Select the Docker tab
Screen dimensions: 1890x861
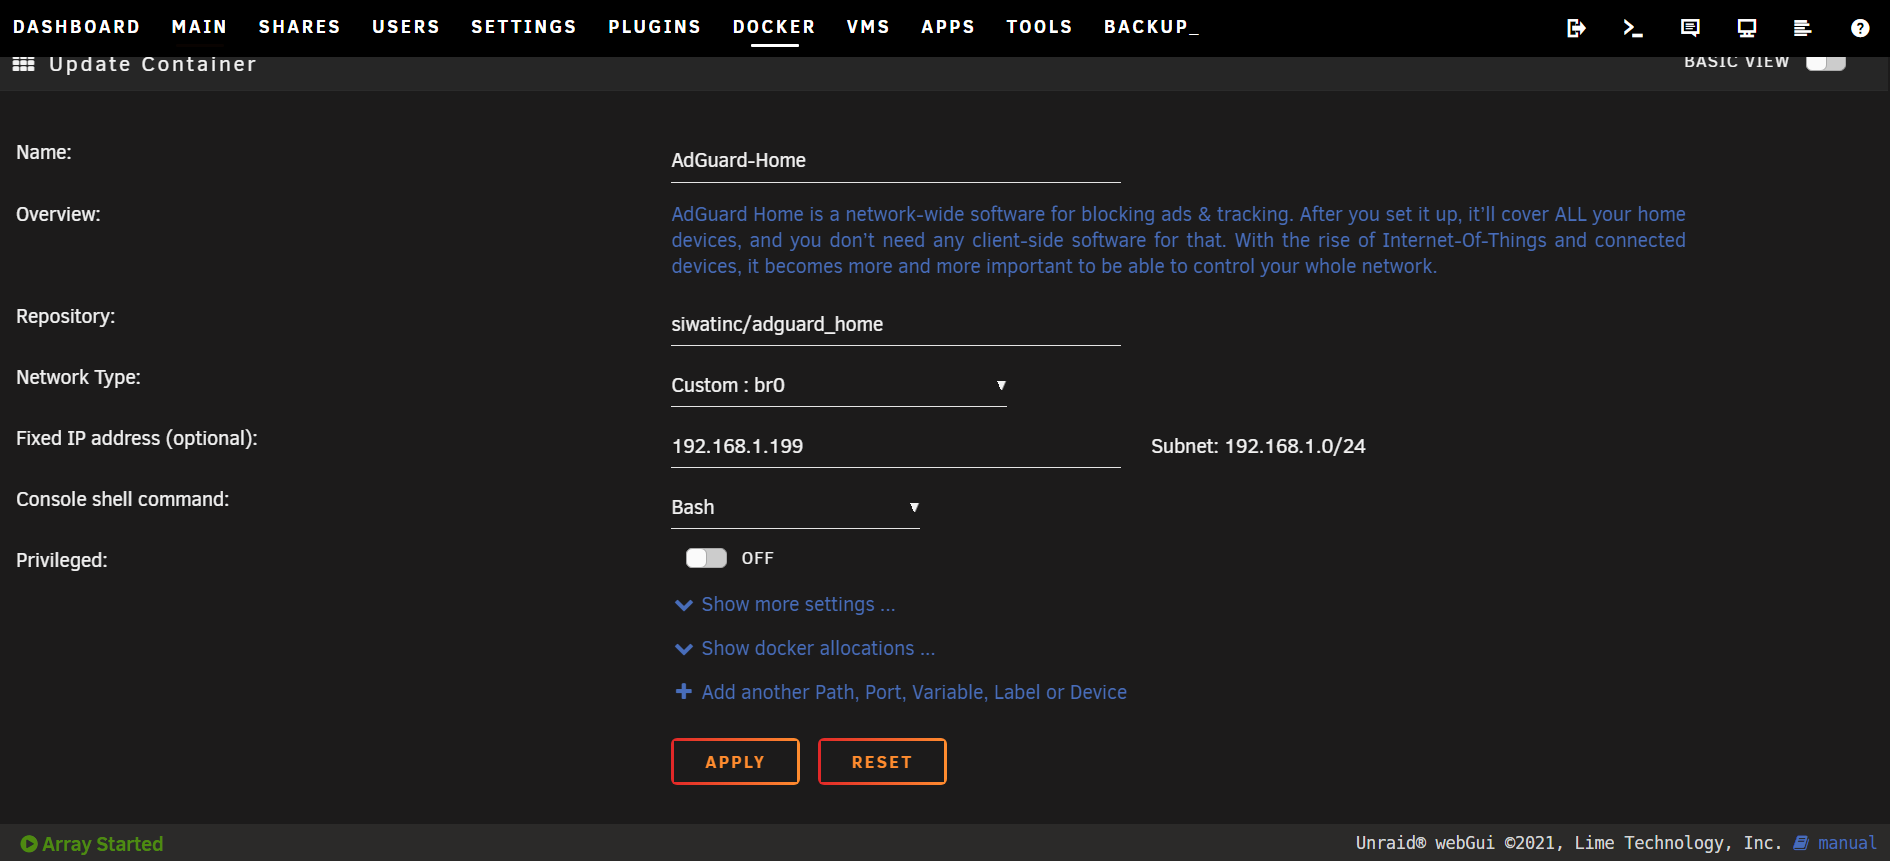(774, 27)
